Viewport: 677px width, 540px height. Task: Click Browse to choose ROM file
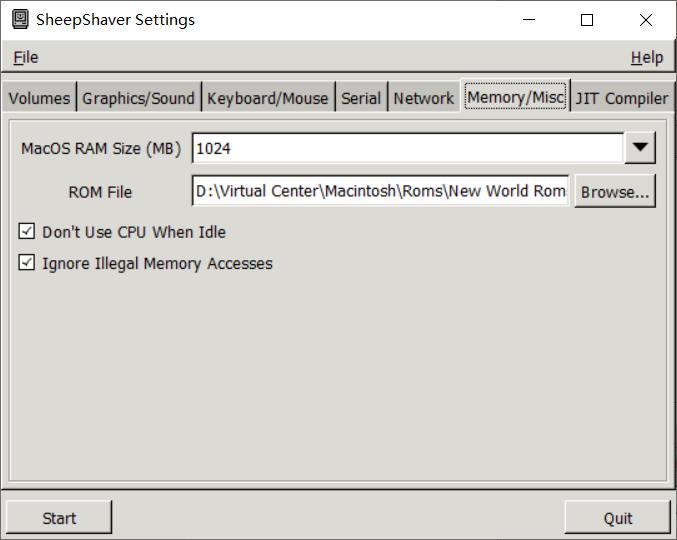tap(615, 191)
